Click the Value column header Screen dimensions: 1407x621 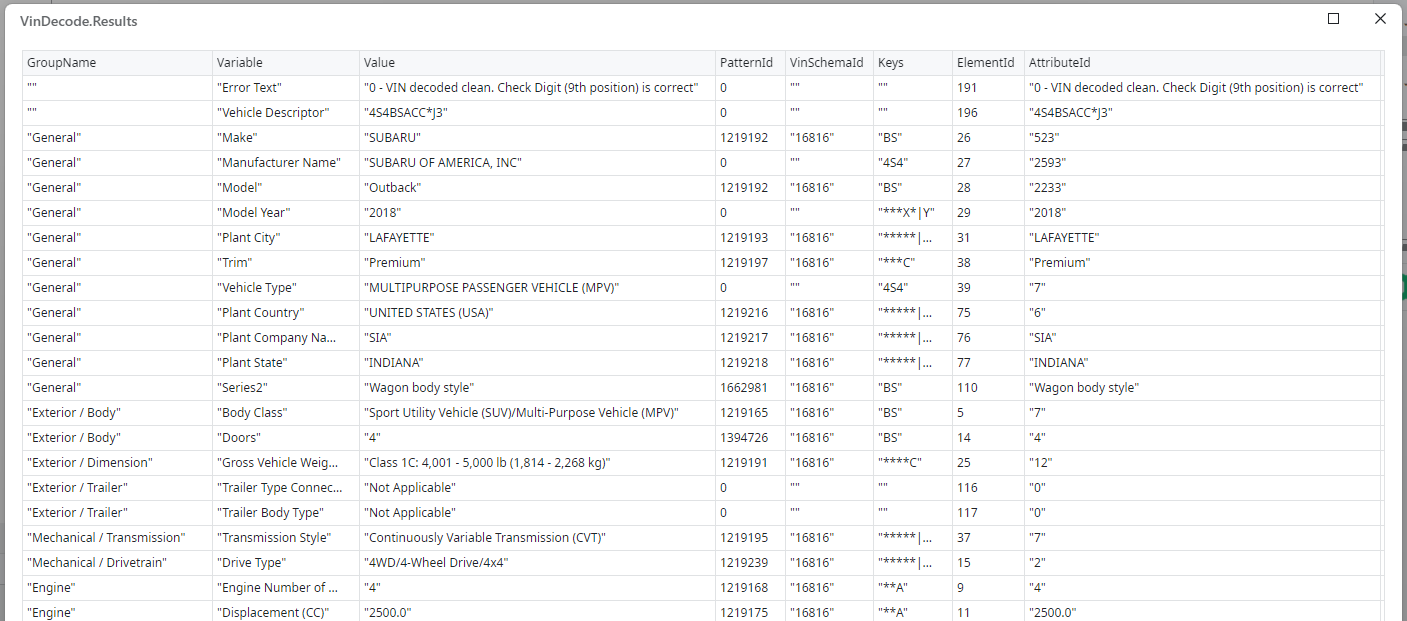tap(380, 63)
